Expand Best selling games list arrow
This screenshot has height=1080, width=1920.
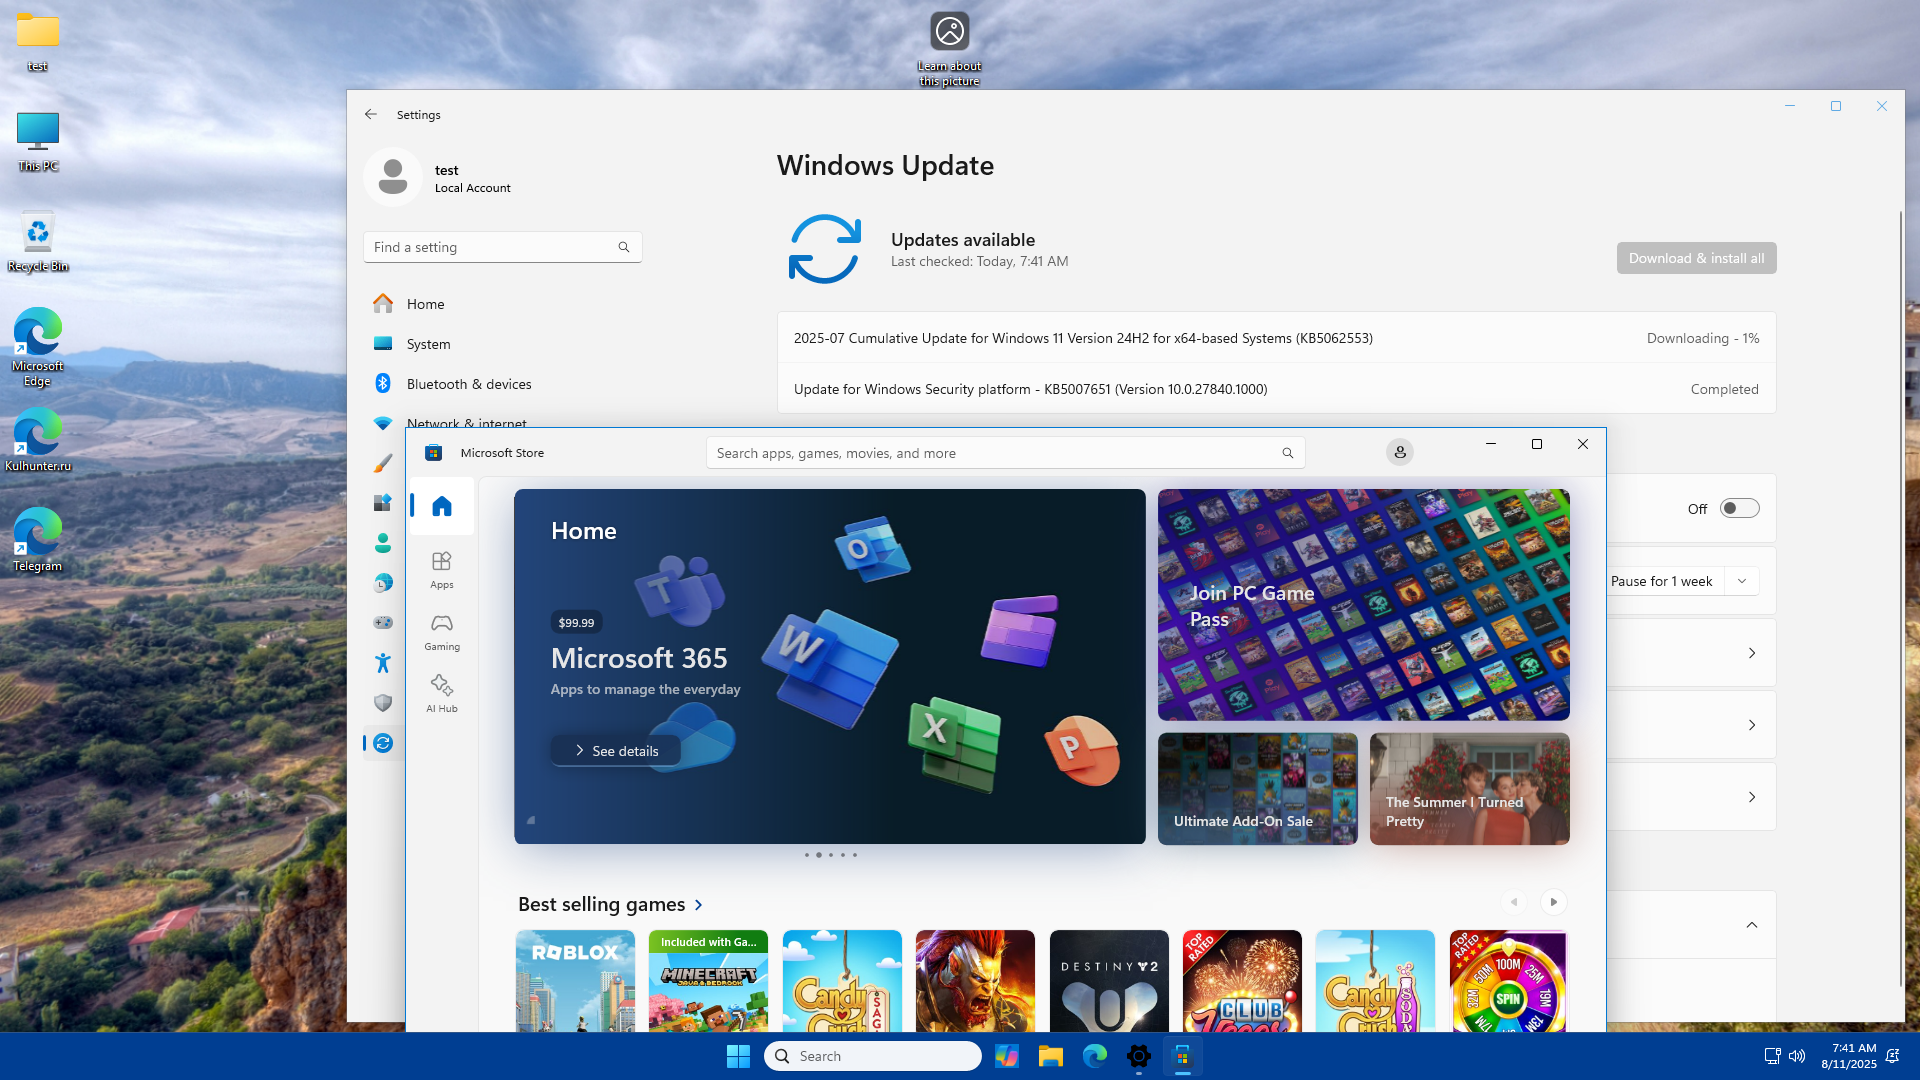pos(699,904)
